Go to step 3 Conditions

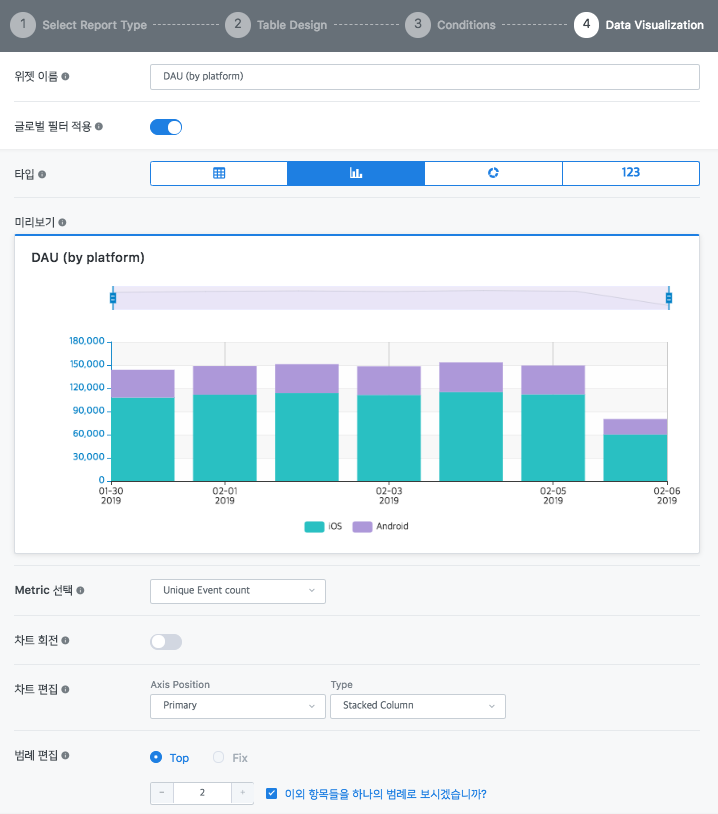pos(451,25)
